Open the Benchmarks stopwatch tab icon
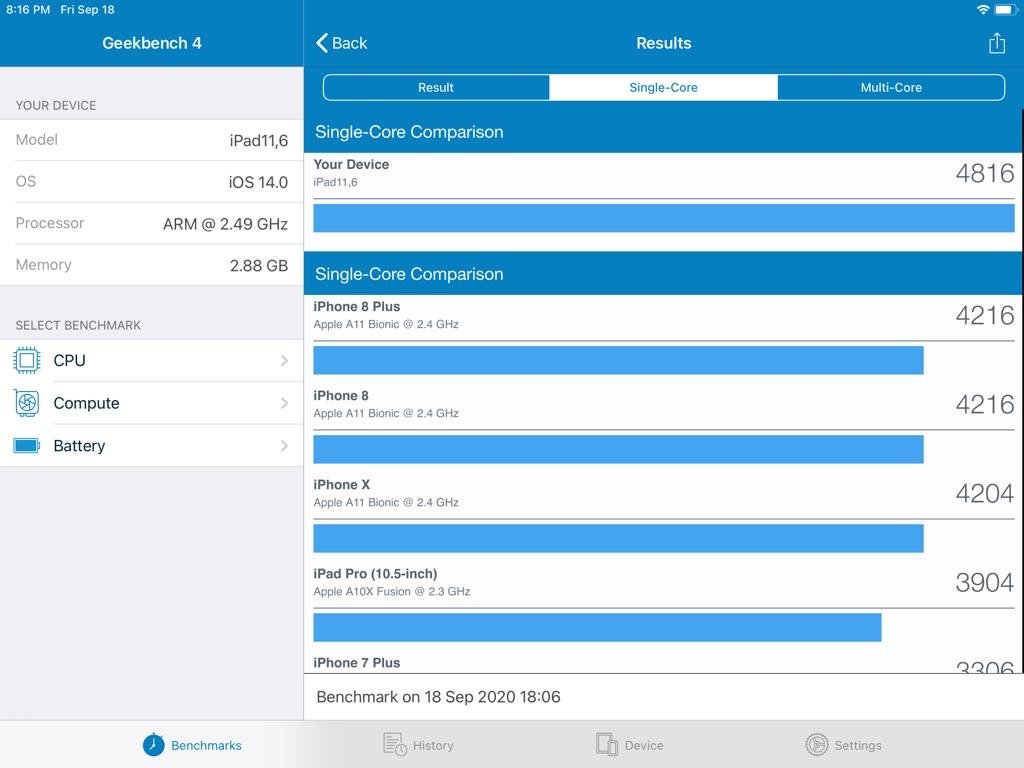Image resolution: width=1024 pixels, height=768 pixels. point(153,744)
